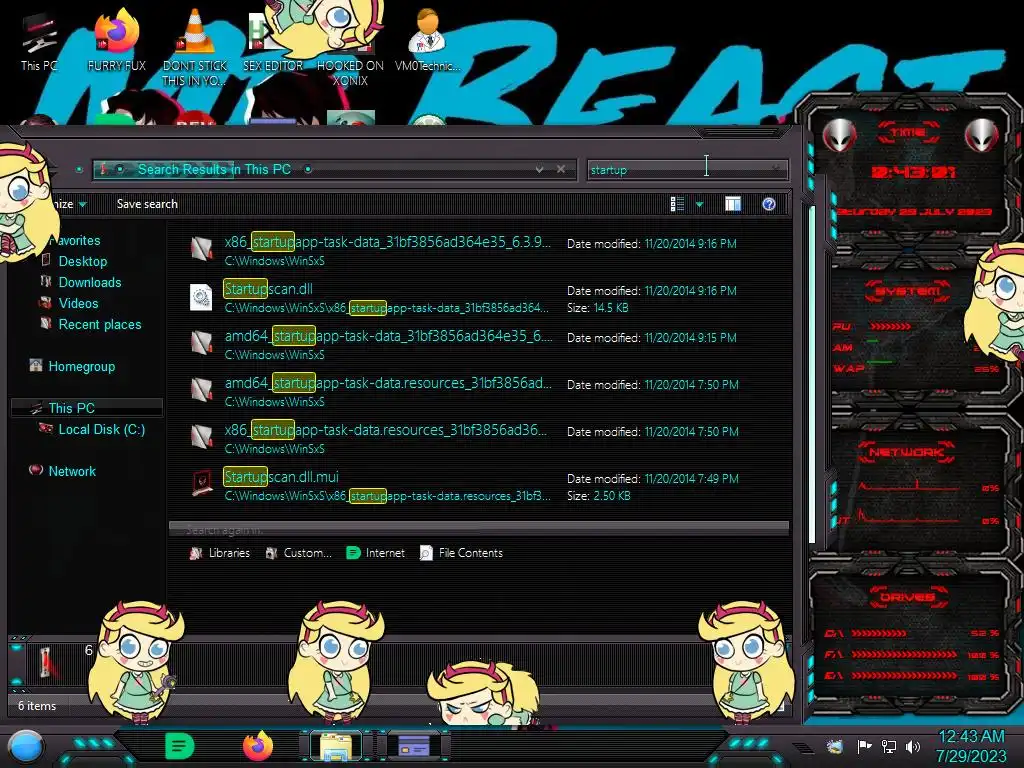This screenshot has height=768, width=1024.
Task: Click the Downloads folder icon in sidebar
Action: [x=46, y=281]
